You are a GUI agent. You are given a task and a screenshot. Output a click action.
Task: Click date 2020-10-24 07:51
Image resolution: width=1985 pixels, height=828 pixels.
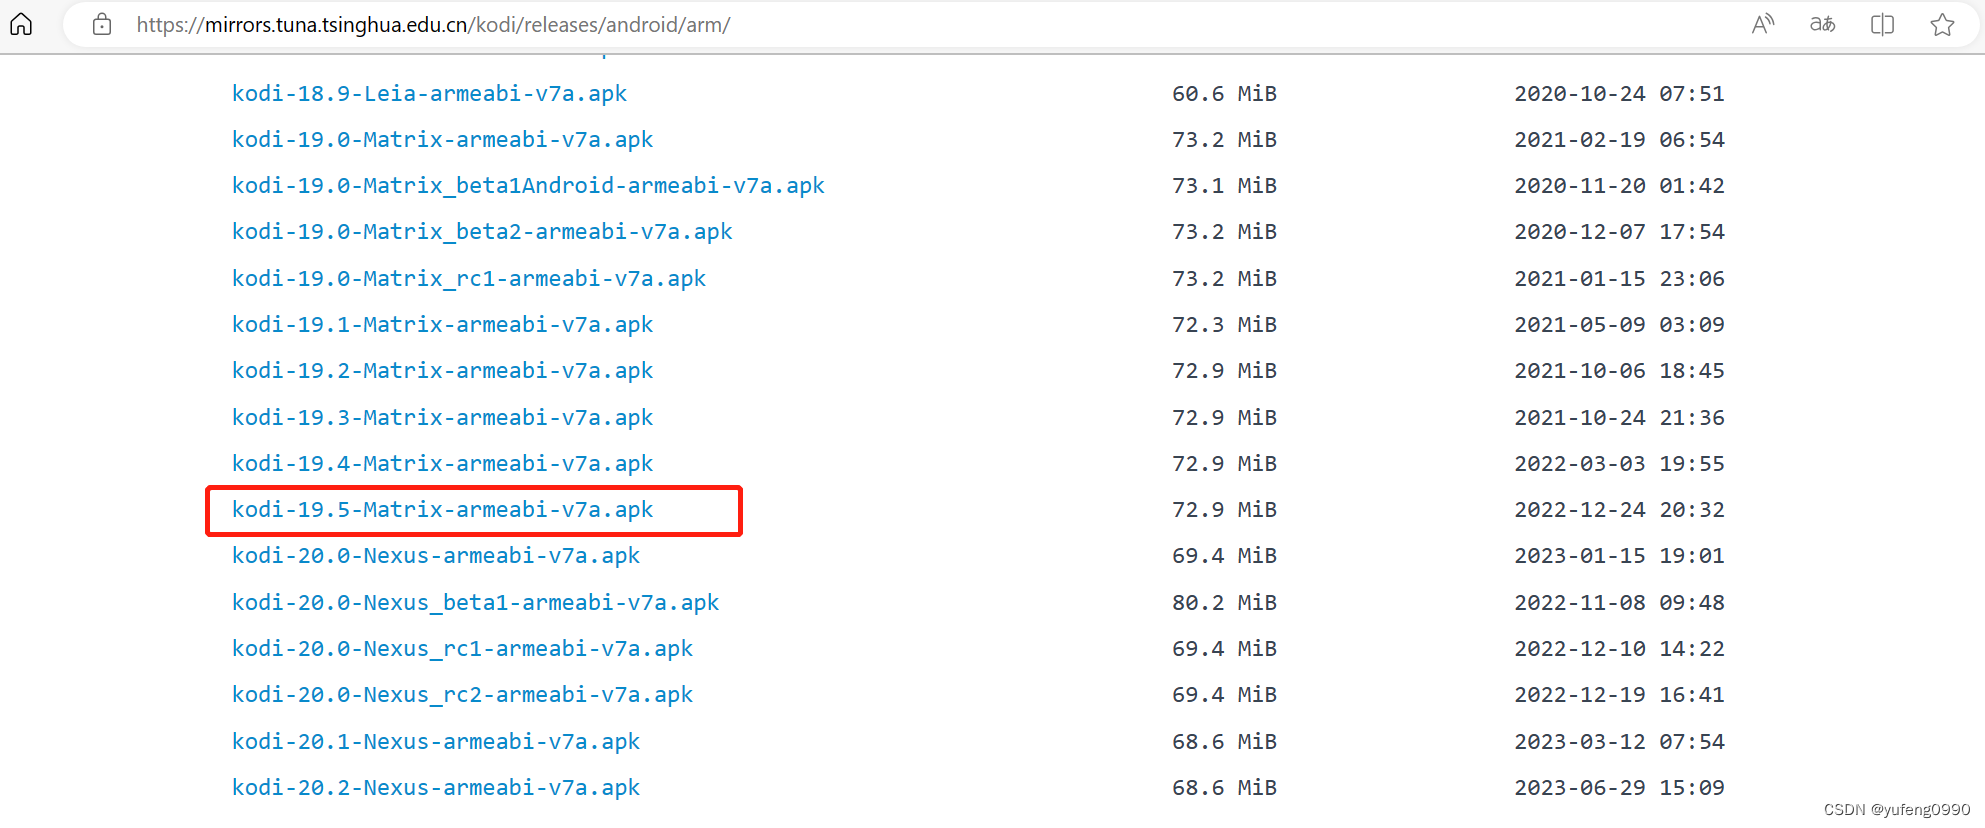(1619, 93)
